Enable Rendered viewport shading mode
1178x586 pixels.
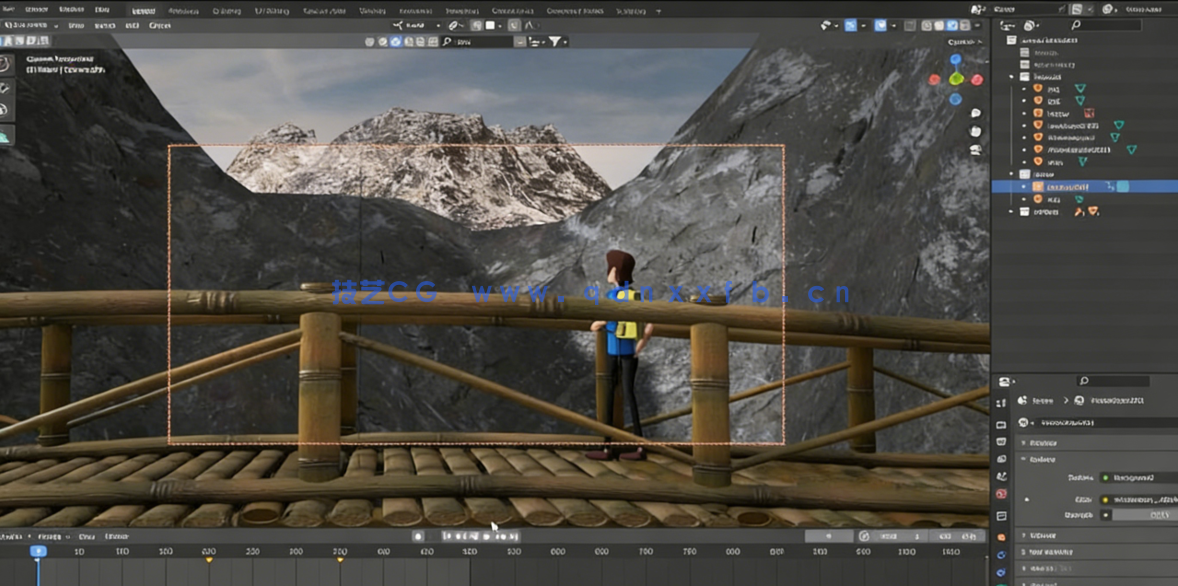tap(963, 27)
